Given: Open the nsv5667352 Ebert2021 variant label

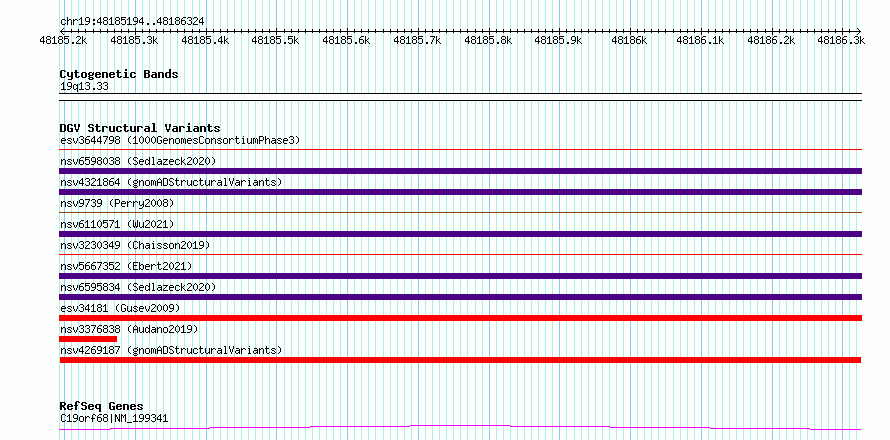Looking at the screenshot, I should [x=126, y=266].
